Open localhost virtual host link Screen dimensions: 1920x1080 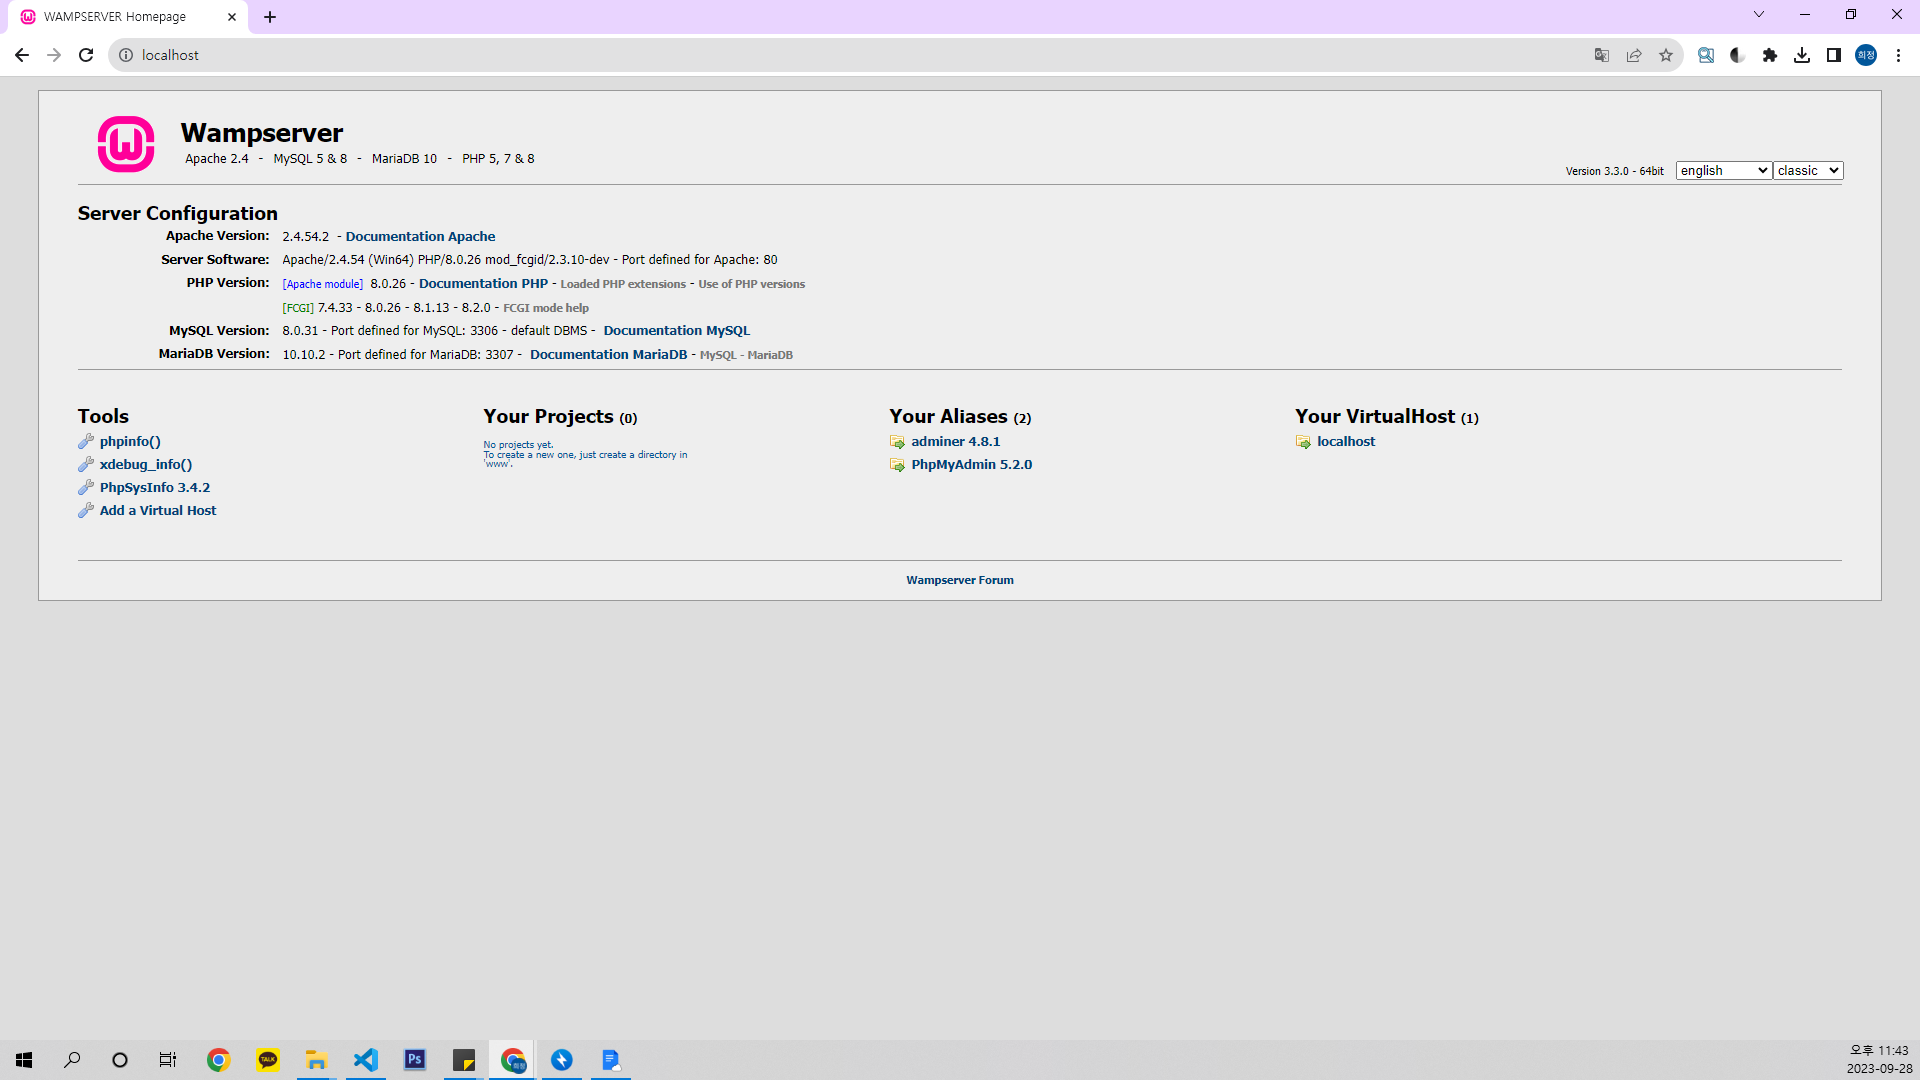pos(1345,441)
